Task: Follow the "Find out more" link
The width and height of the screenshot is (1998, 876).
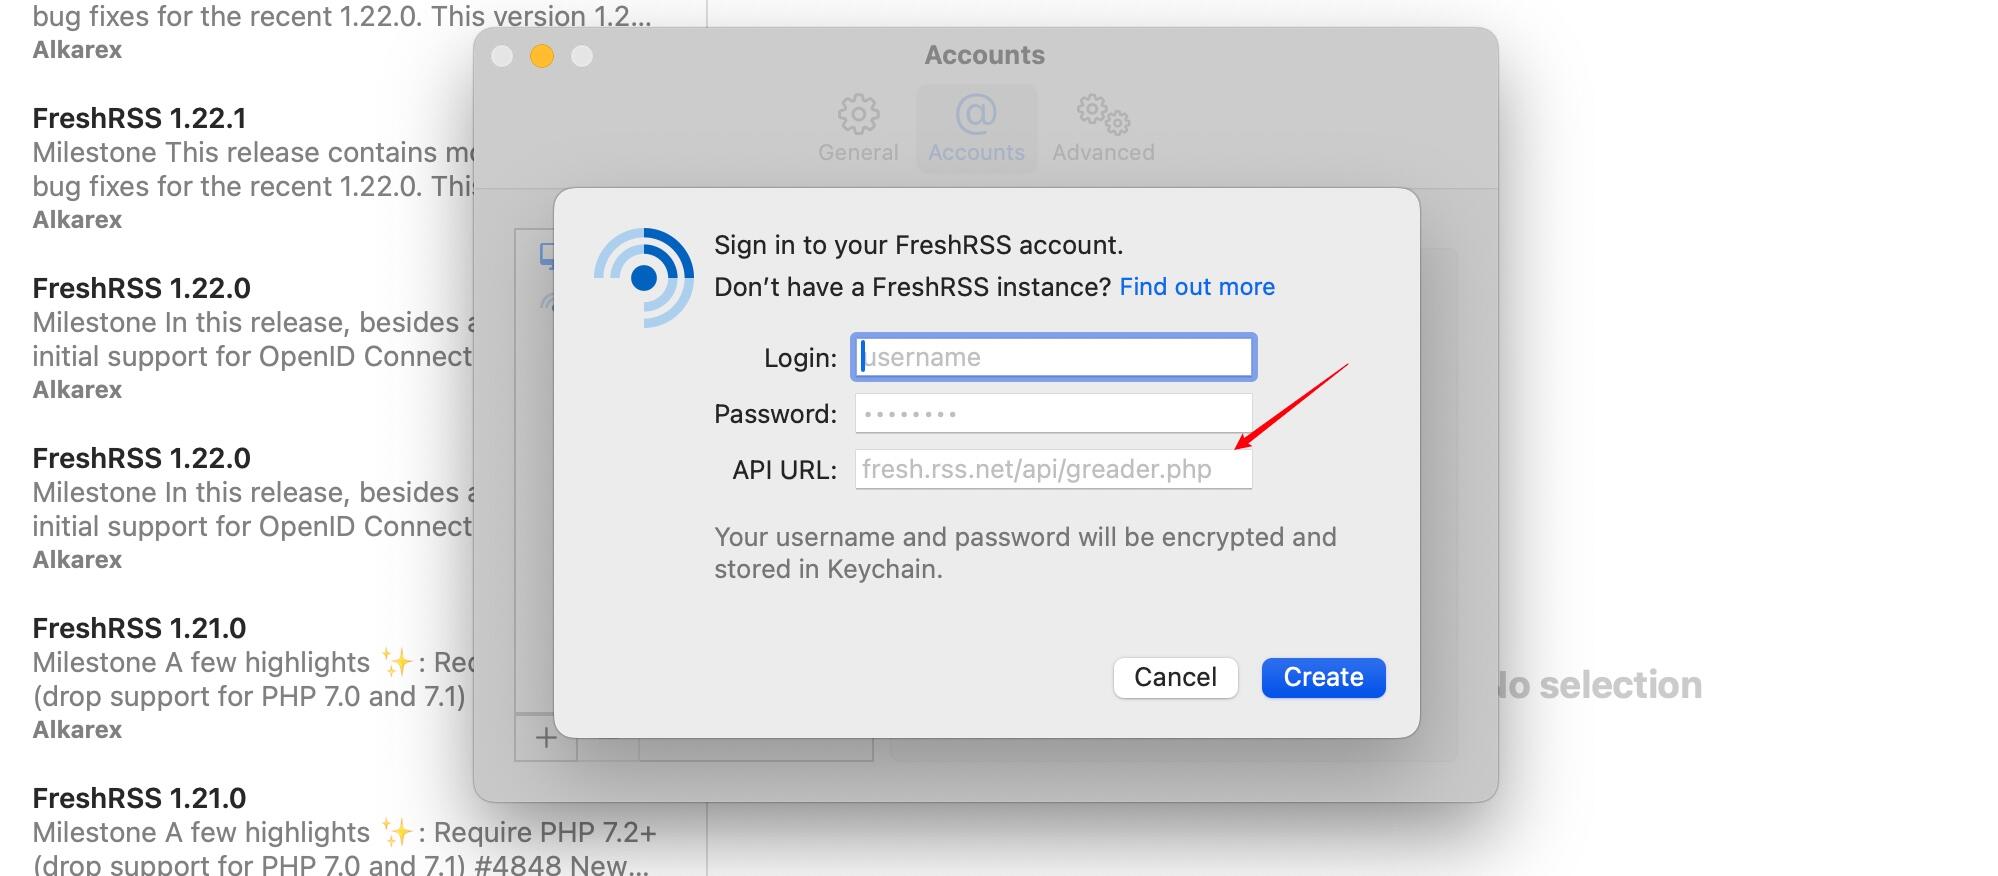Action: point(1197,287)
